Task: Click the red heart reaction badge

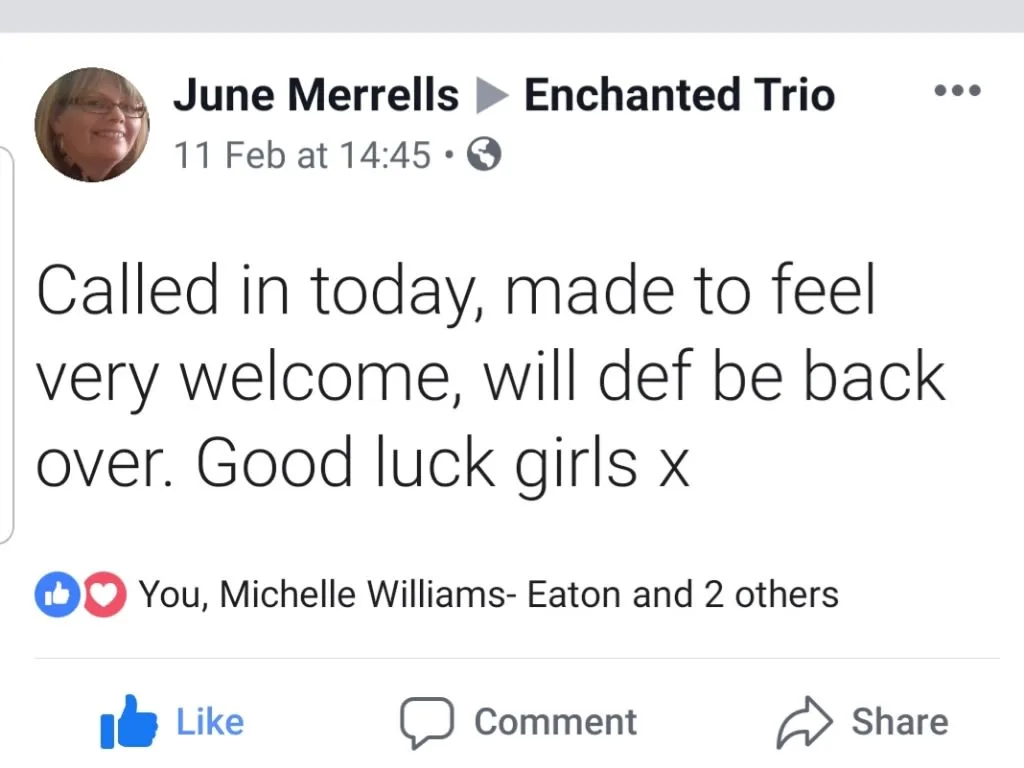Action: pos(104,594)
